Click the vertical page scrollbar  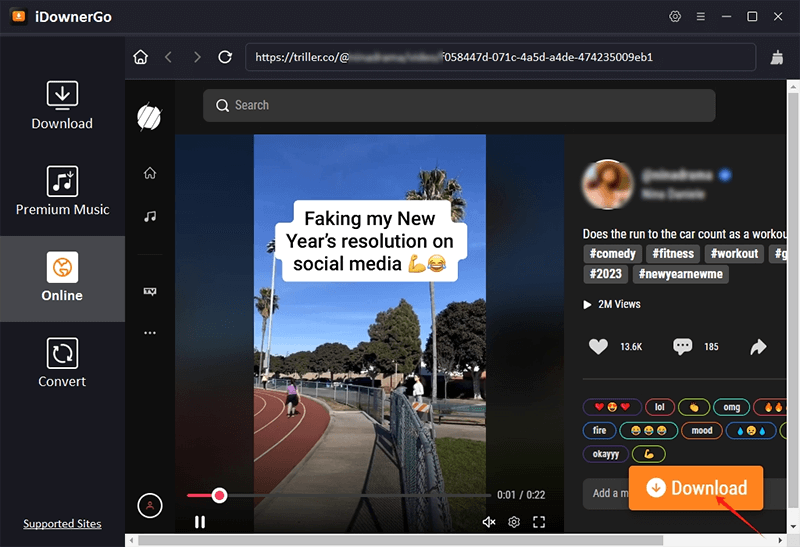point(793,301)
